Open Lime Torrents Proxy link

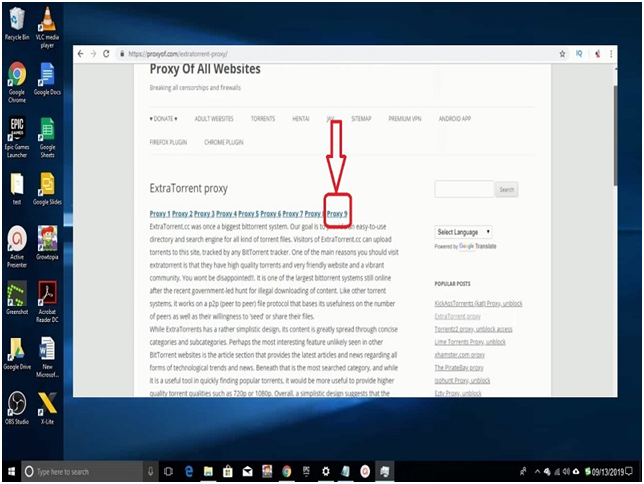tap(470, 342)
